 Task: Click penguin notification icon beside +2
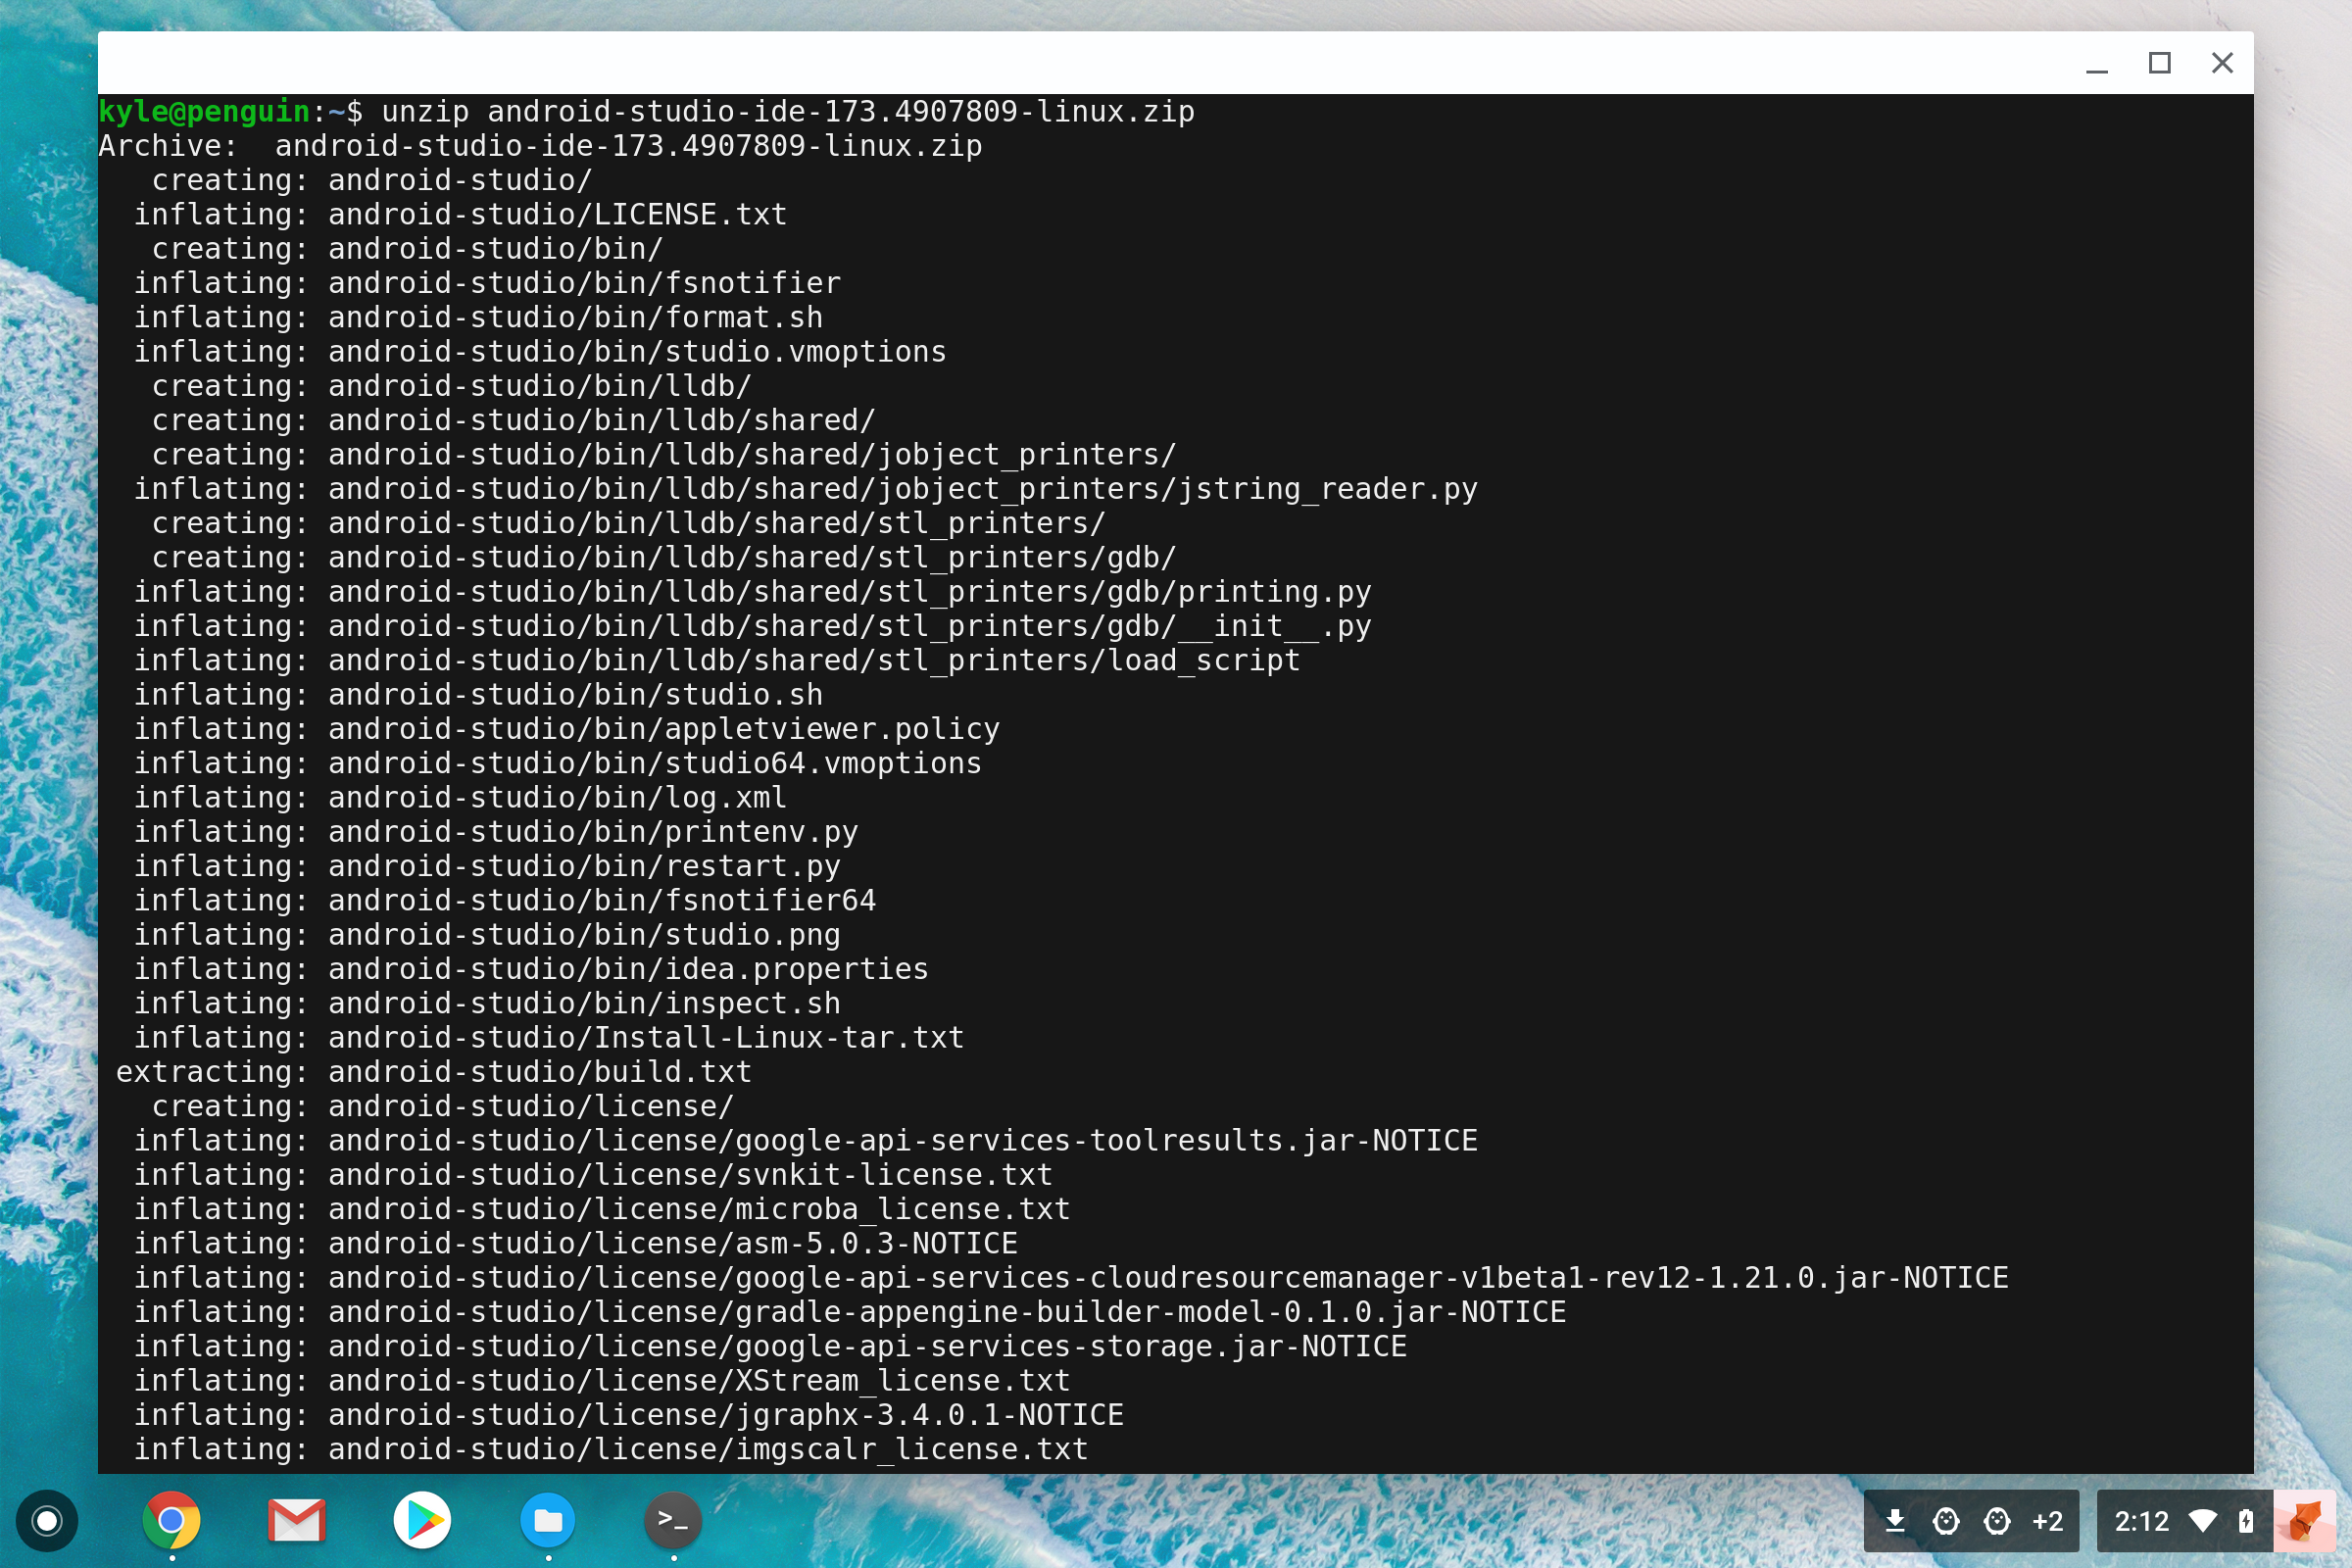[x=1997, y=1521]
